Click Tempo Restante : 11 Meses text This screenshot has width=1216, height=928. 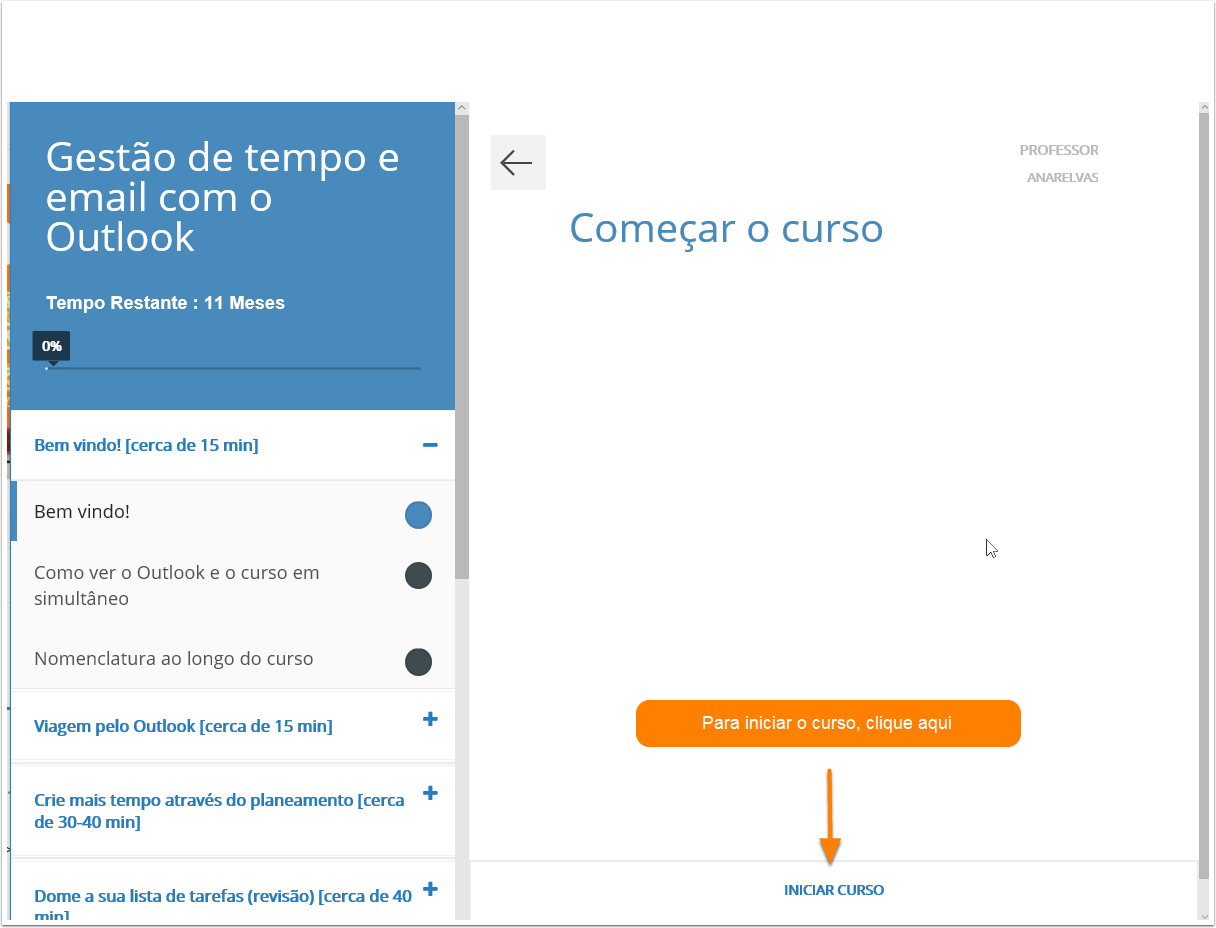click(165, 303)
